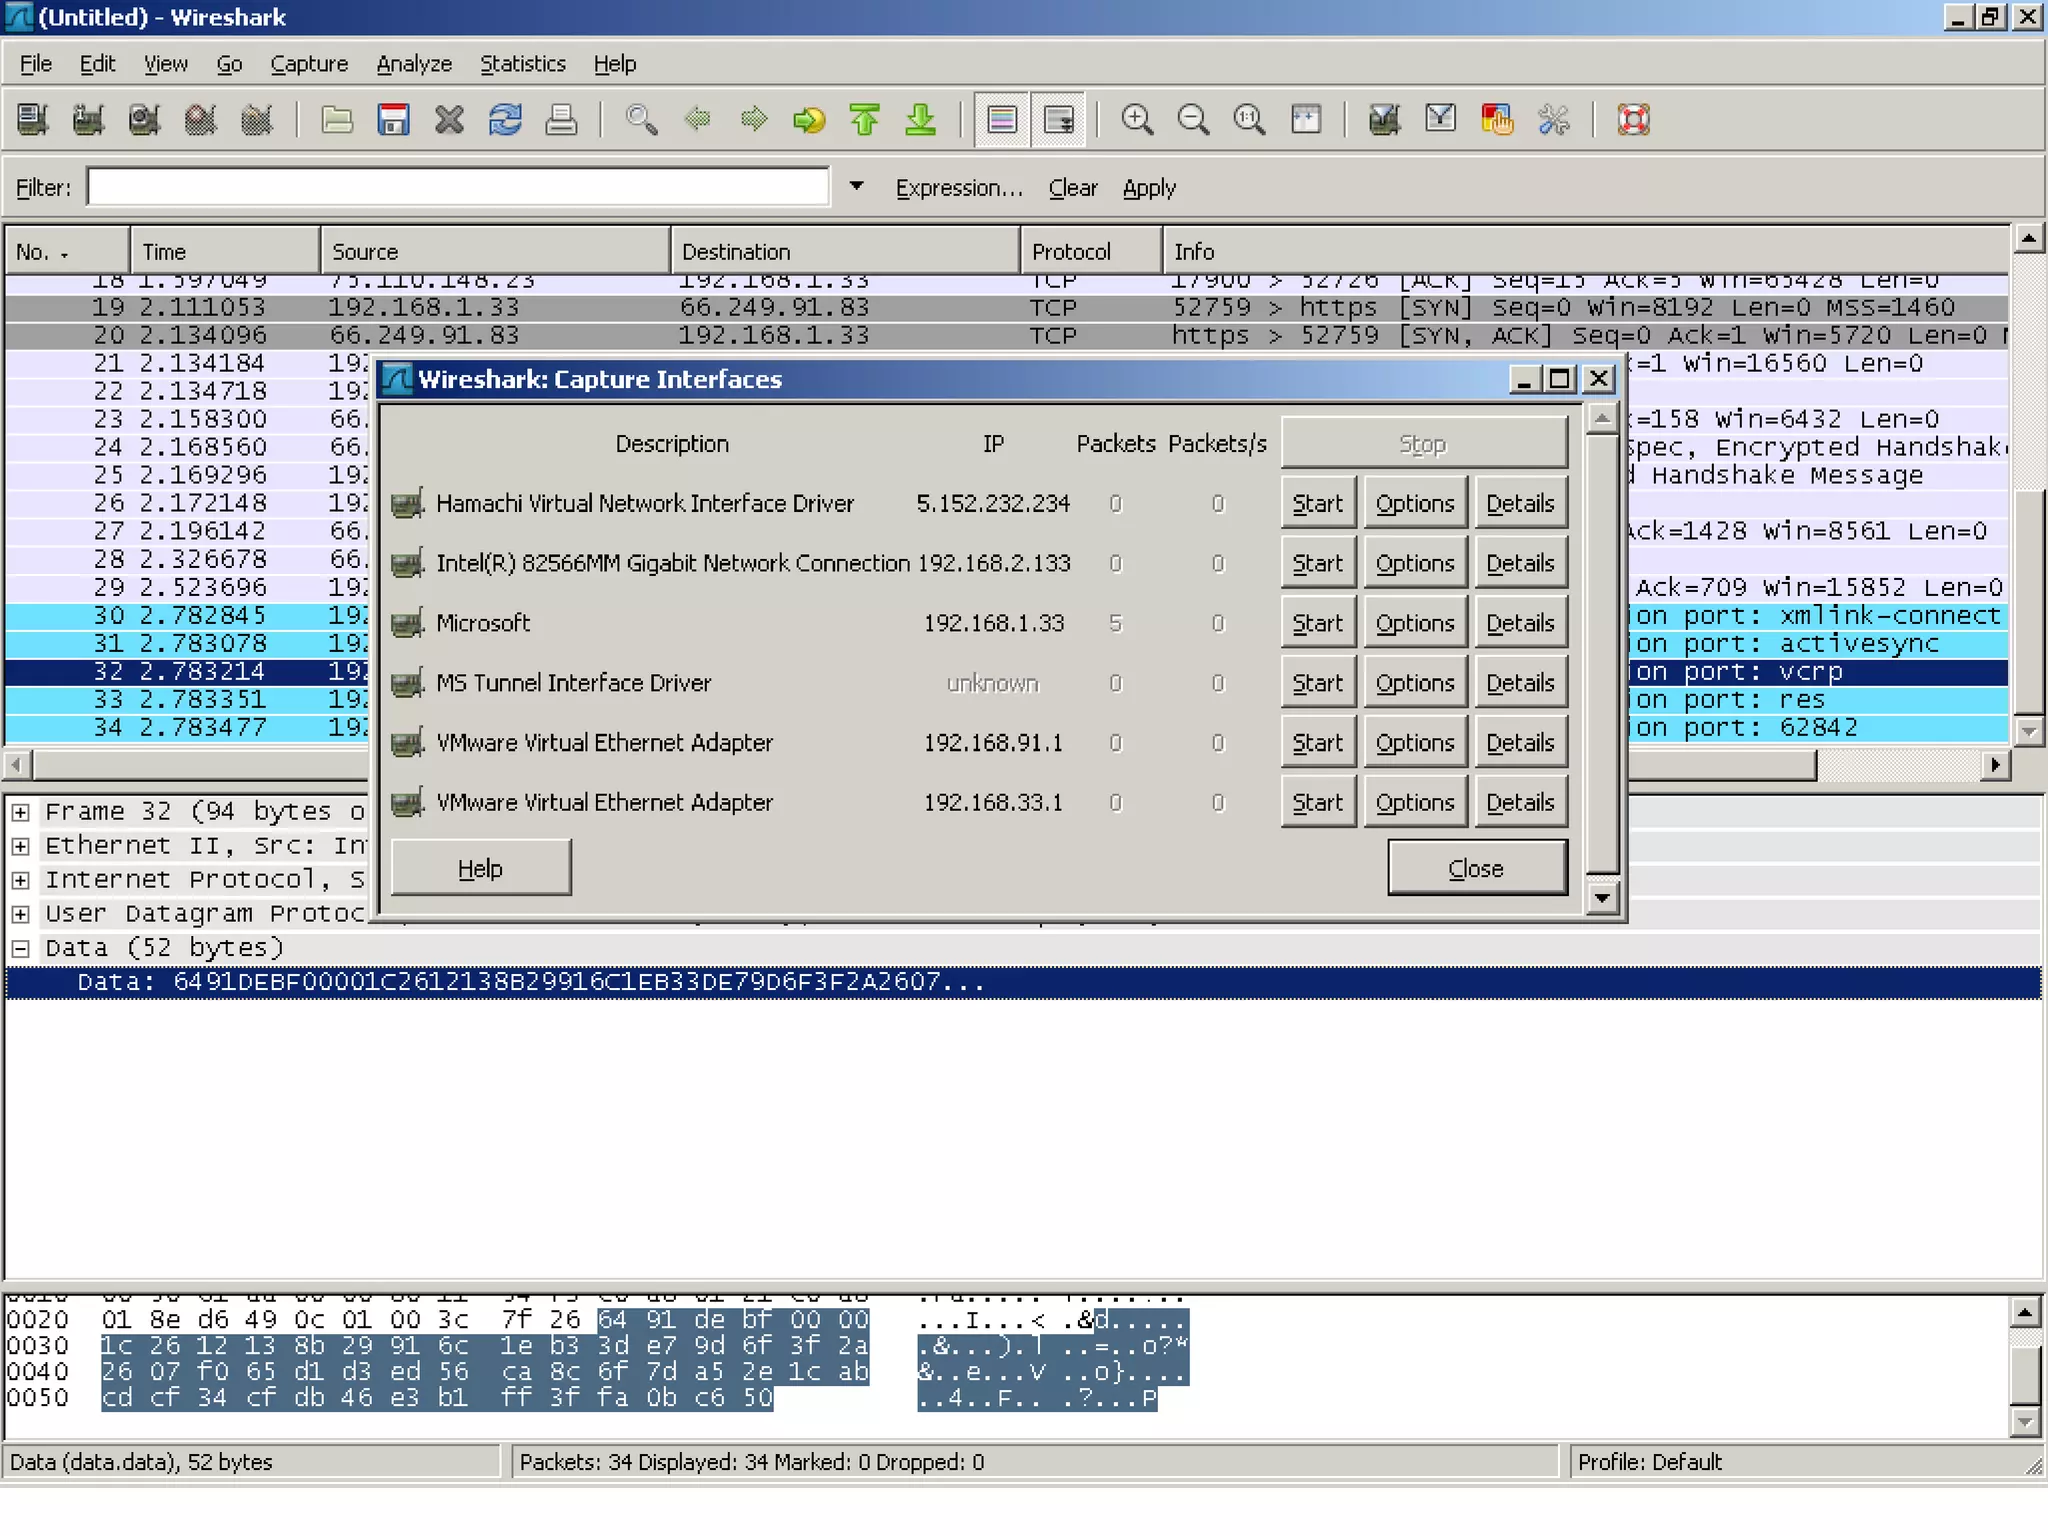Viewport: 2048px width, 1536px height.
Task: Click the Help lifebuoy toolbar icon
Action: point(1633,120)
